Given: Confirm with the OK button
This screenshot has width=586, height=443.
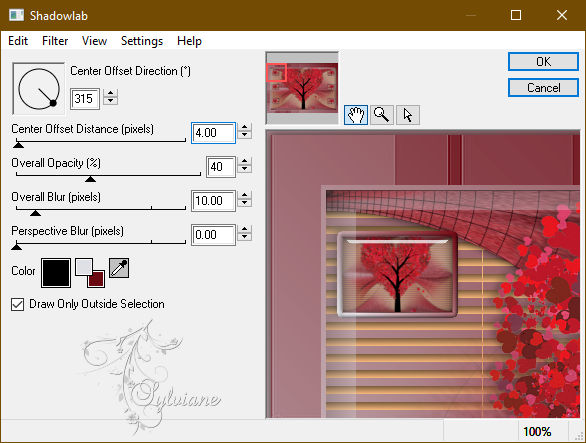Looking at the screenshot, I should [x=543, y=62].
